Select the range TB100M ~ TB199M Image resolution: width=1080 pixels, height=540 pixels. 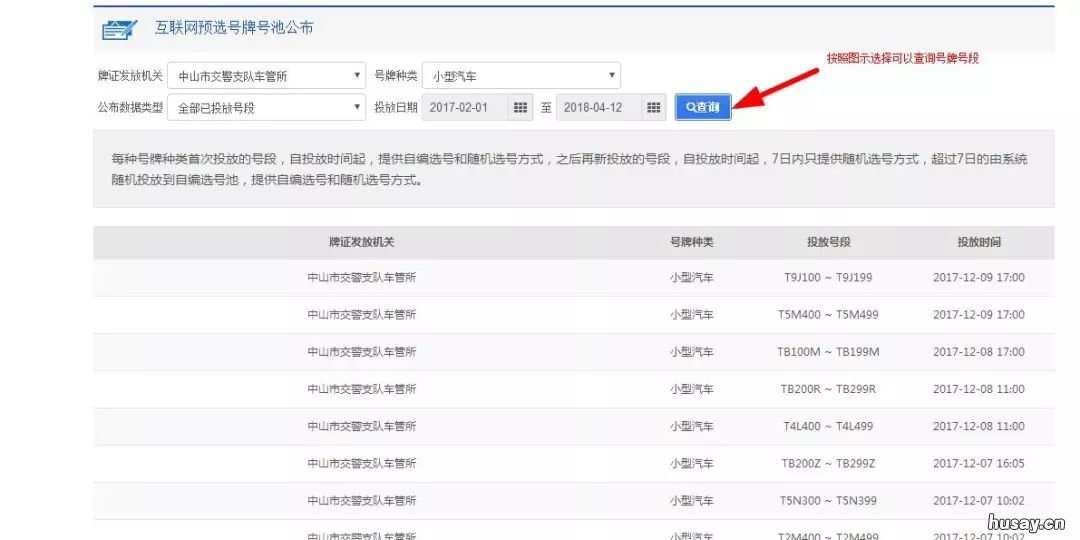tap(829, 352)
